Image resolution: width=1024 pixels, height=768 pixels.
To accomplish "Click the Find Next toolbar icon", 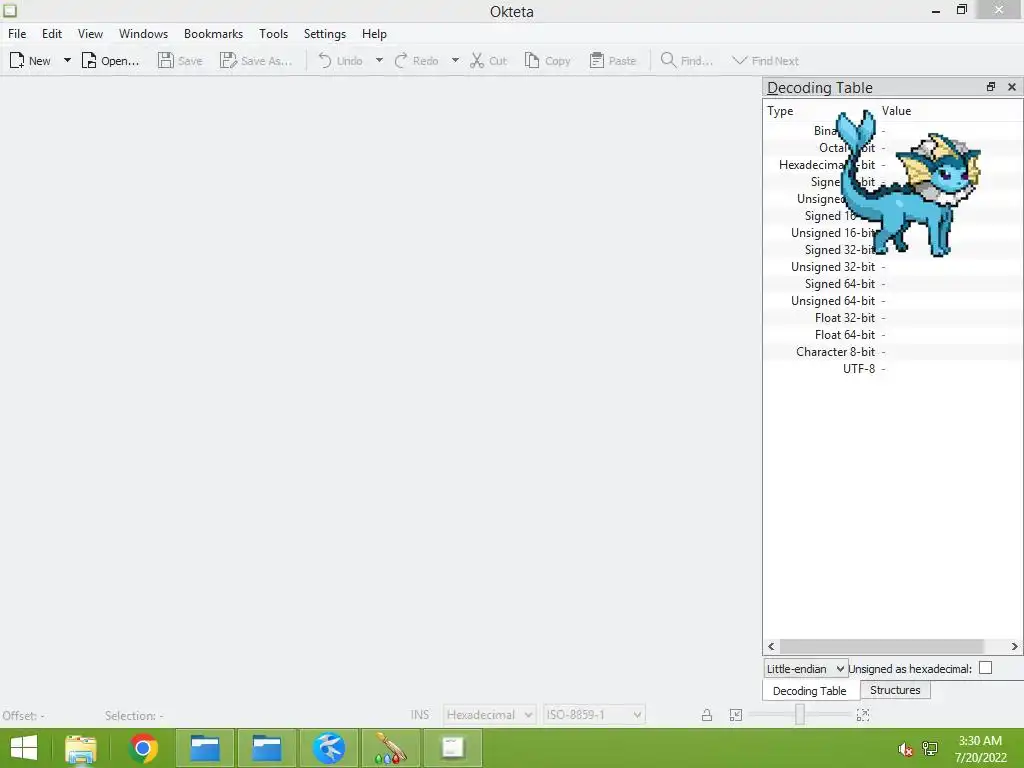I will (739, 61).
